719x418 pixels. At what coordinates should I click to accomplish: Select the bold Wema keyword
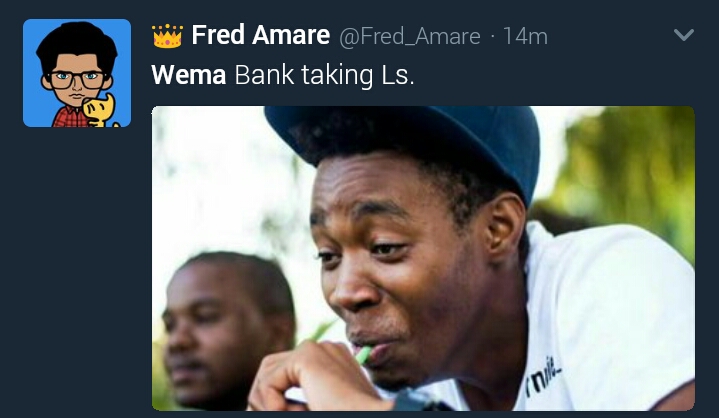188,75
